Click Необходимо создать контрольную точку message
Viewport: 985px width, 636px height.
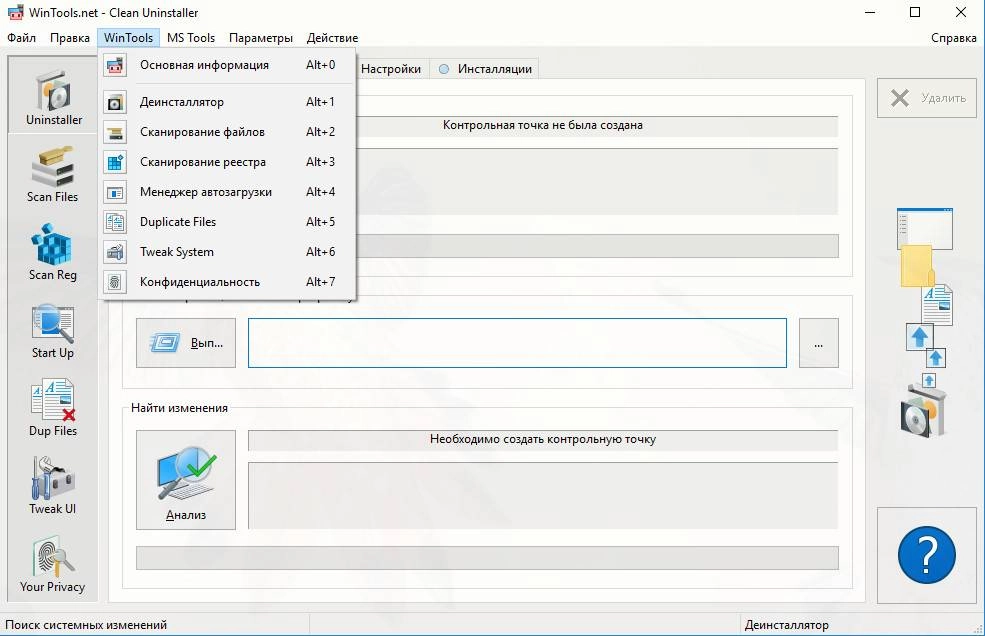[x=543, y=440]
